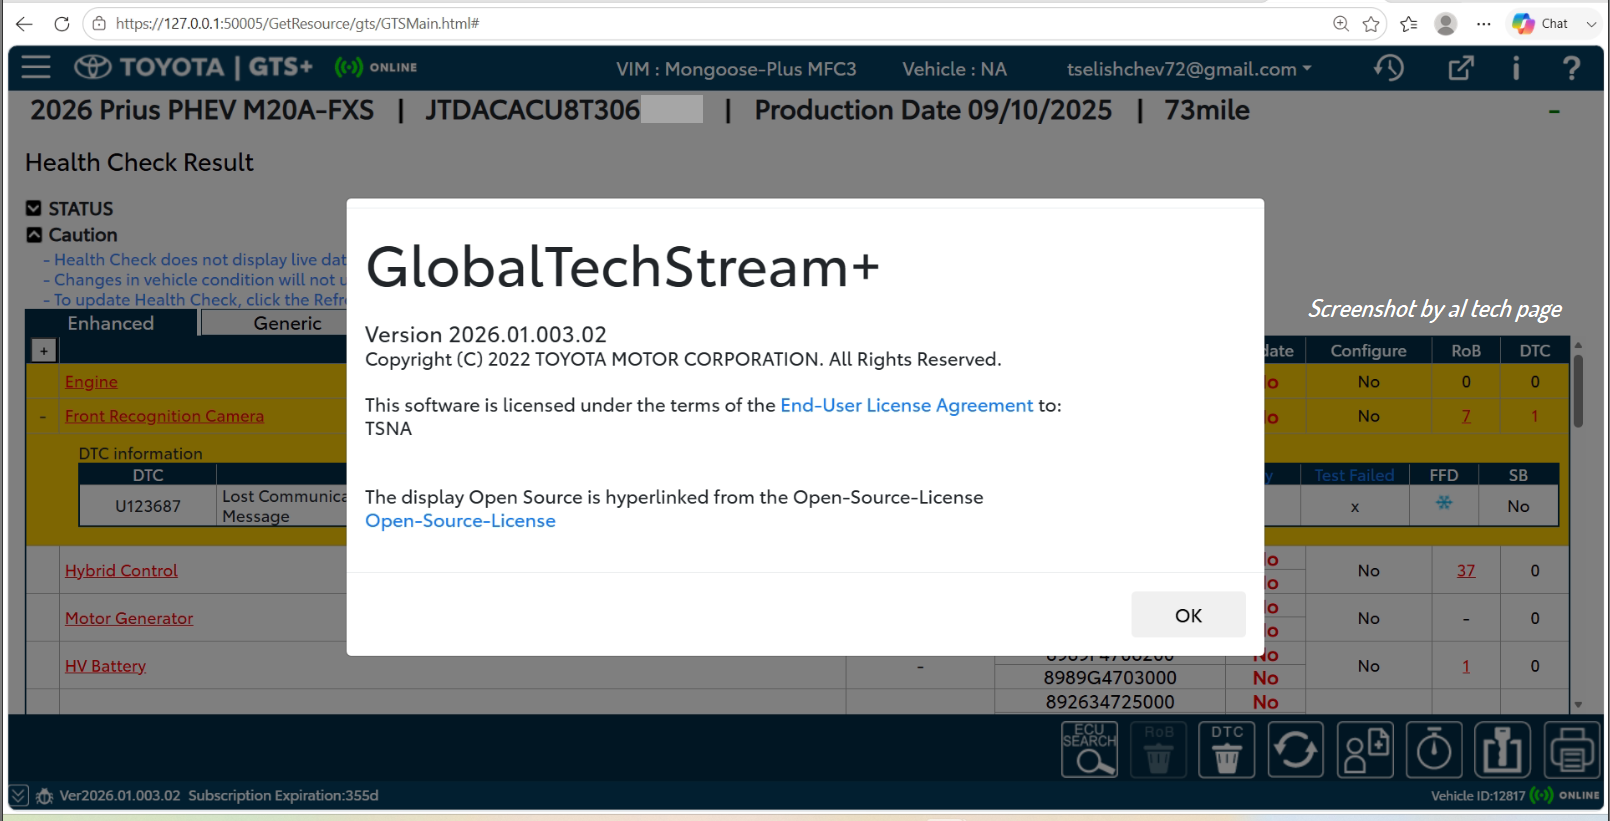
Task: Click the DTC code U123687 cell
Action: pos(148,506)
